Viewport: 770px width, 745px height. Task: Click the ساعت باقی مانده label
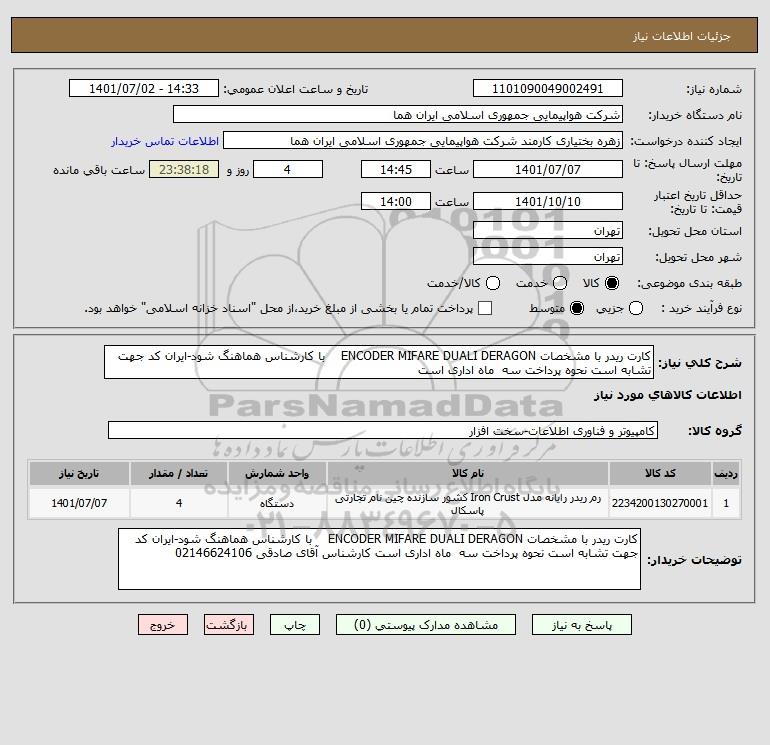99,170
